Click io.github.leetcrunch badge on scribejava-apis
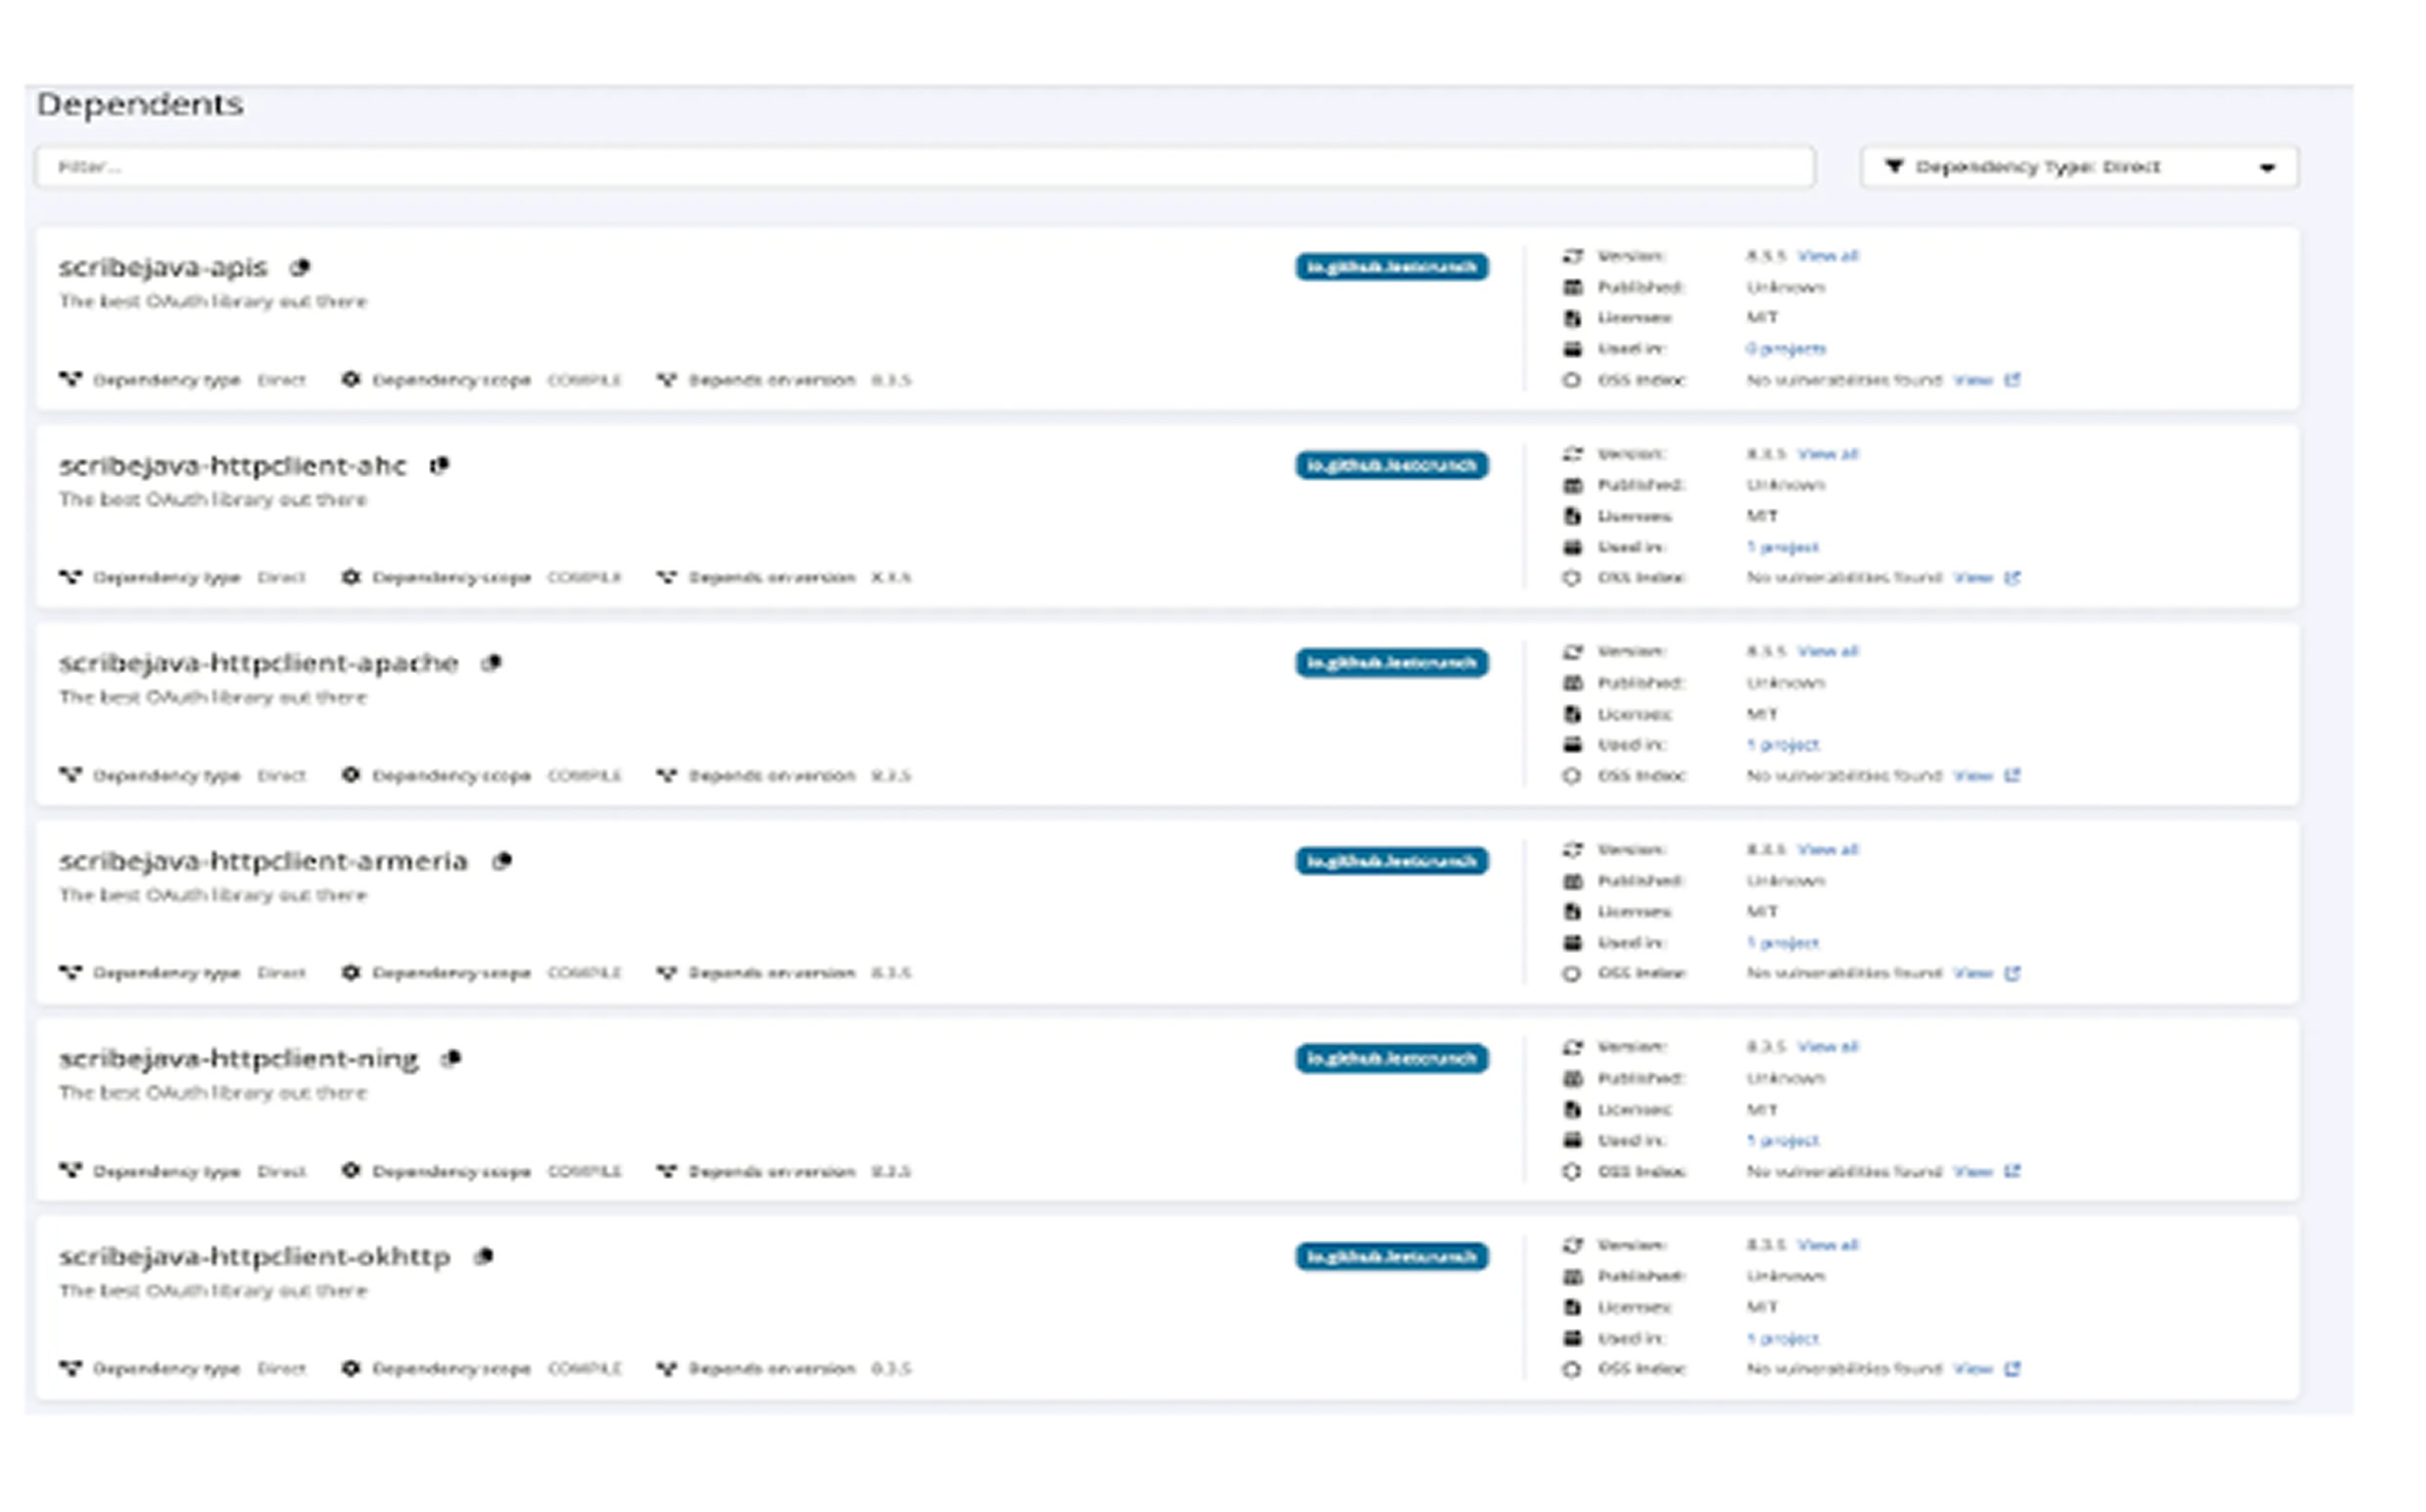2426x1512 pixels. (1391, 267)
